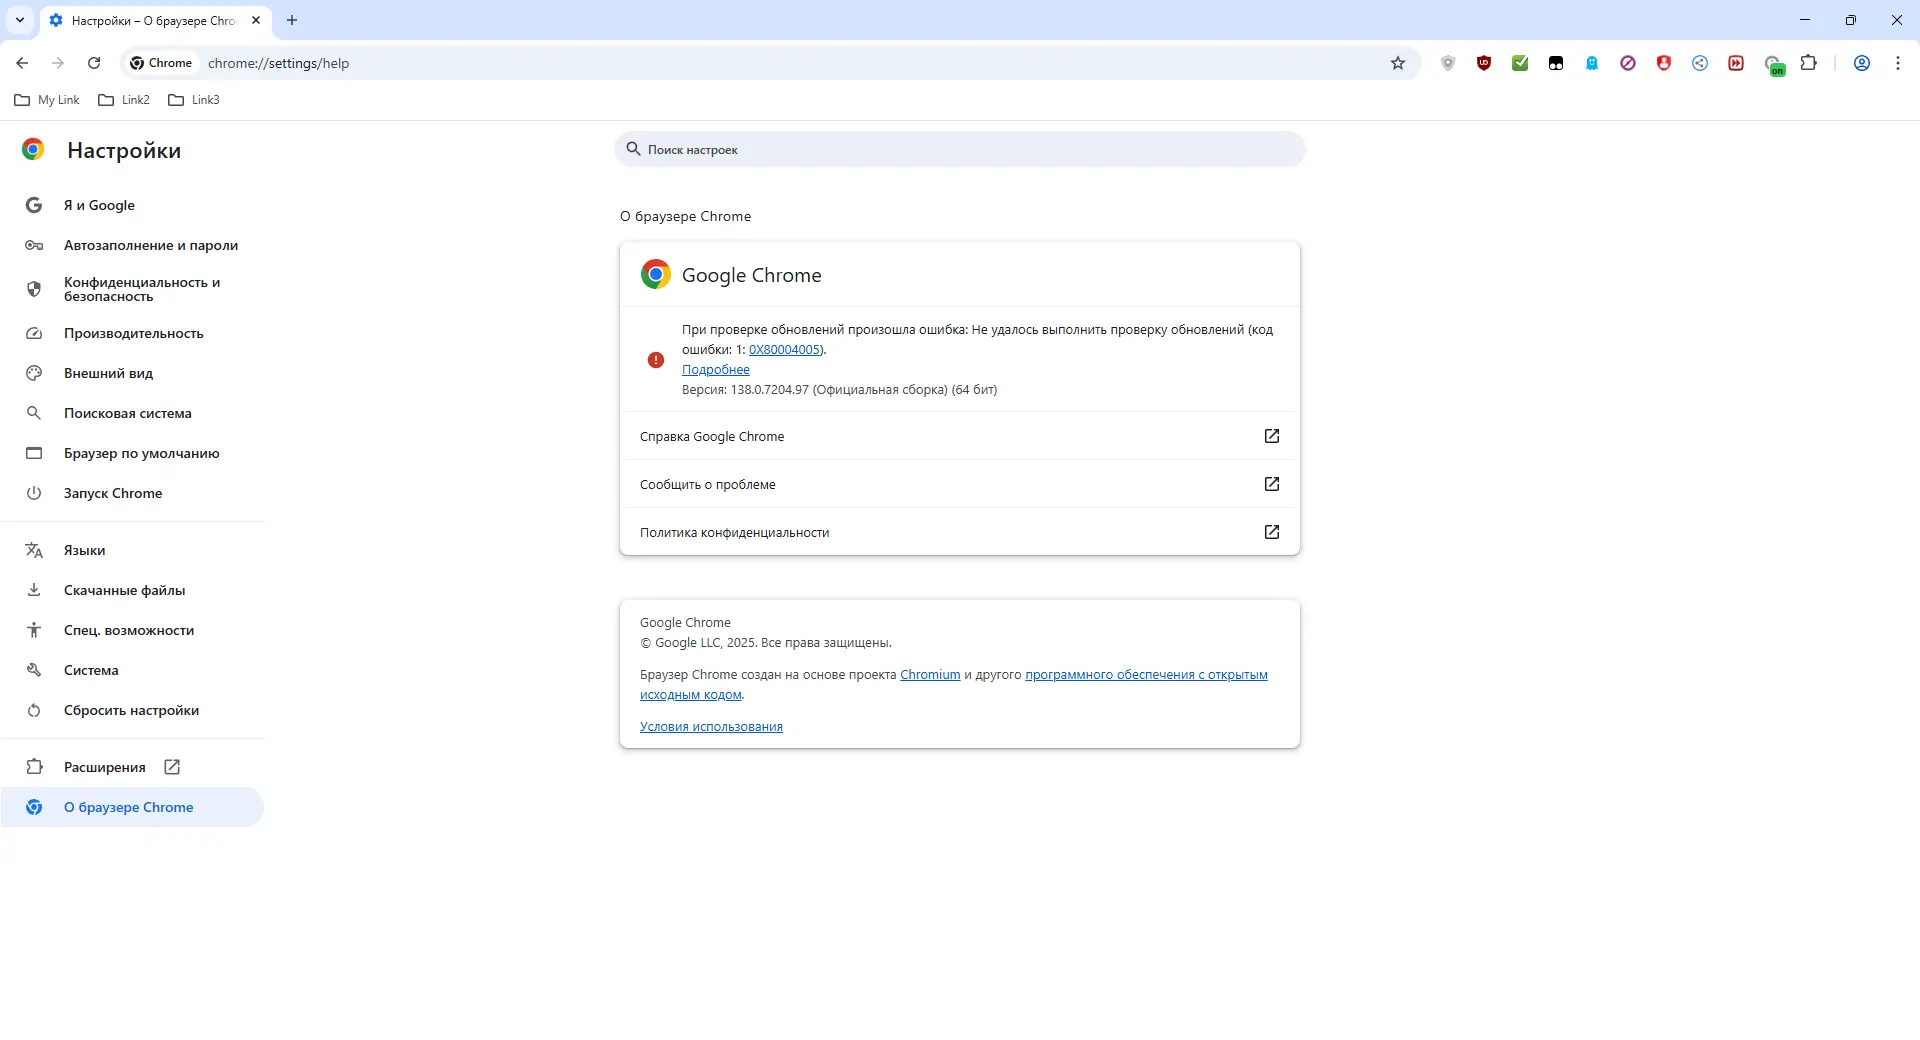Open the red shield person extension icon
1920x1040 pixels.
tap(1664, 63)
